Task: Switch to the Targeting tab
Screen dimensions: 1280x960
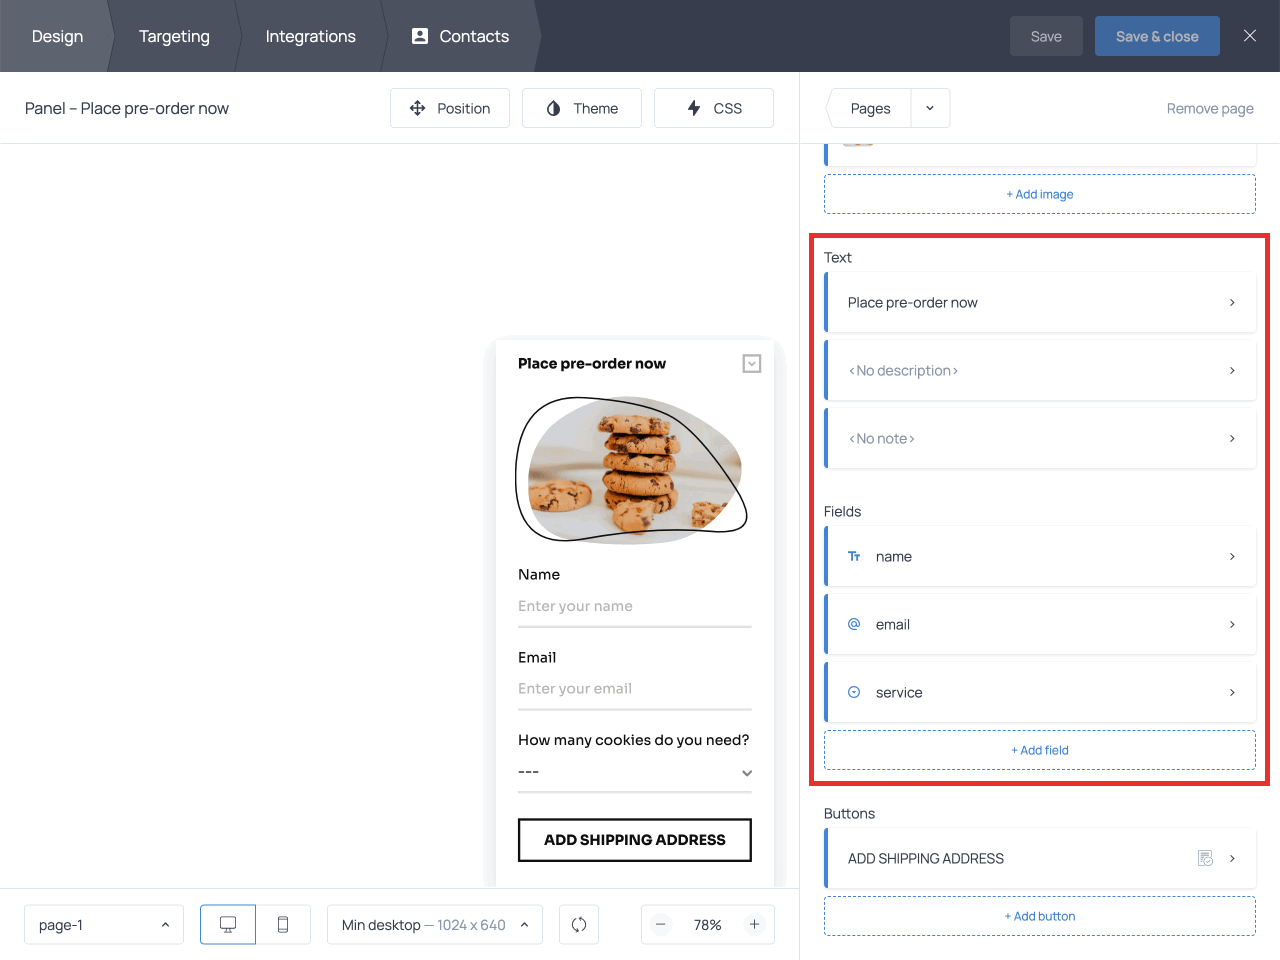Action: 174,36
